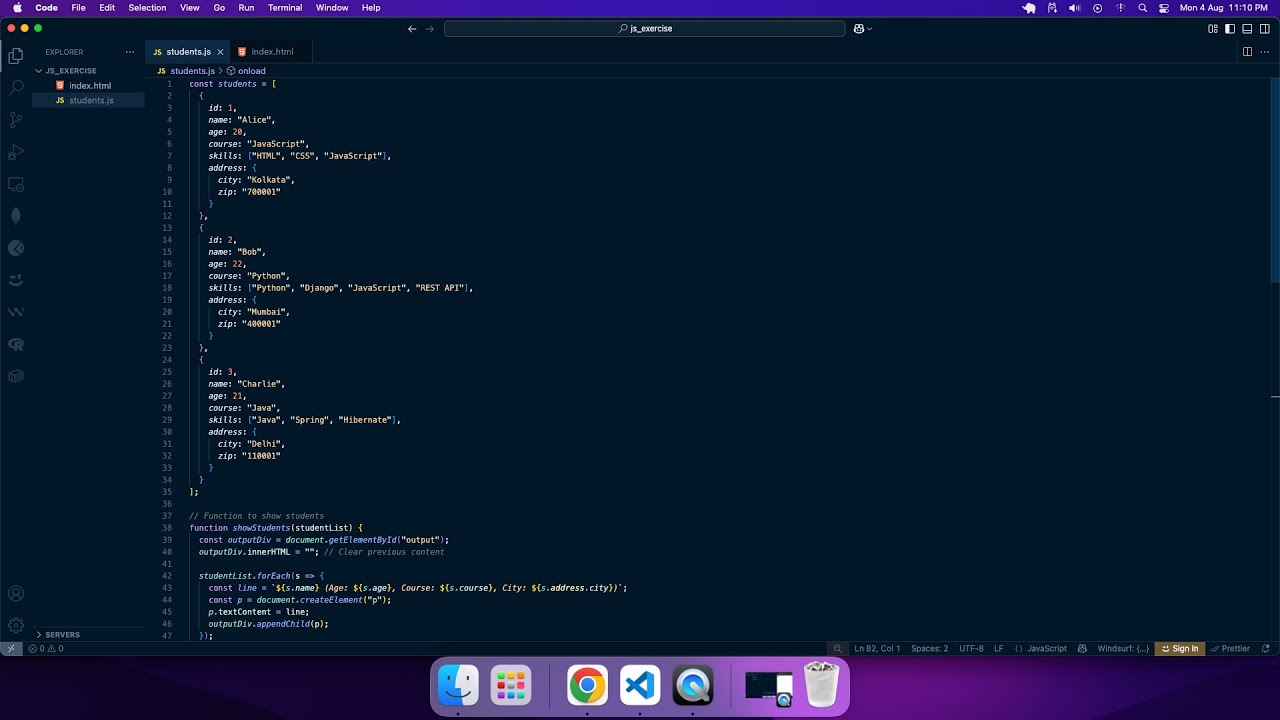The height and width of the screenshot is (720, 1280).
Task: Click Split Editor Right icon
Action: click(1247, 52)
